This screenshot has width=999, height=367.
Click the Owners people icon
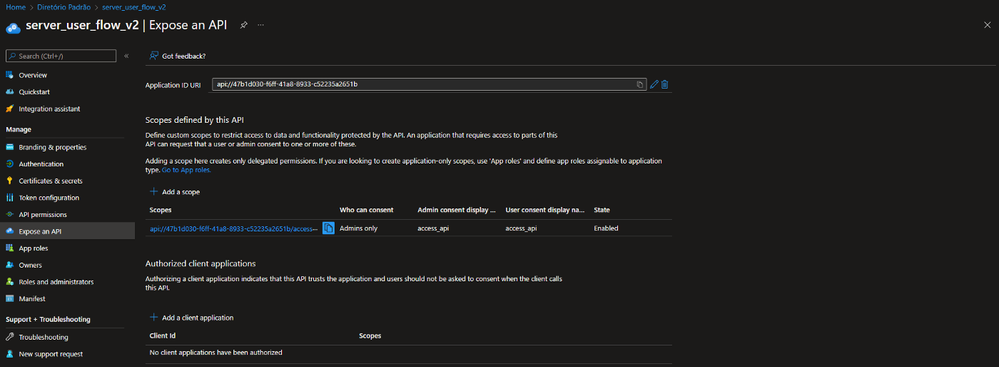(x=10, y=265)
